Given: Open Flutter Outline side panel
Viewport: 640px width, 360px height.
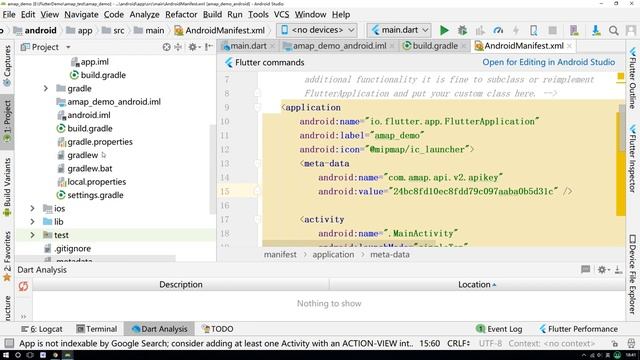Looking at the screenshot, I should (x=632, y=78).
